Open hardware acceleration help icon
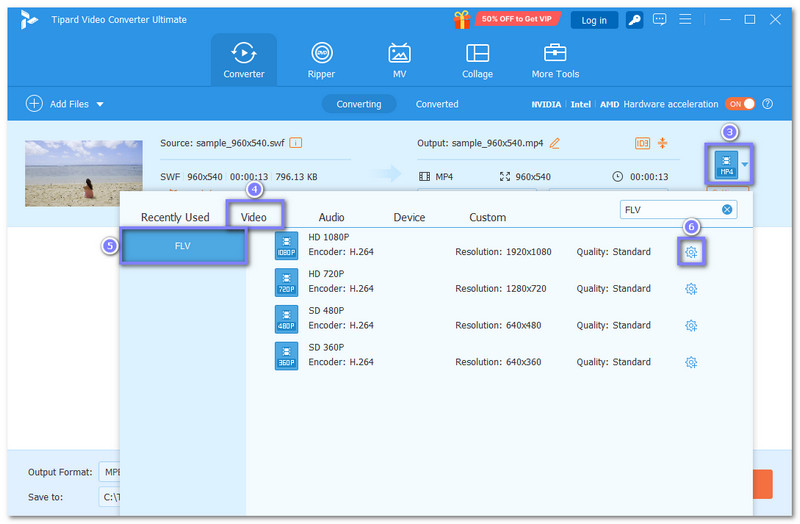The width and height of the screenshot is (800, 524). [767, 104]
